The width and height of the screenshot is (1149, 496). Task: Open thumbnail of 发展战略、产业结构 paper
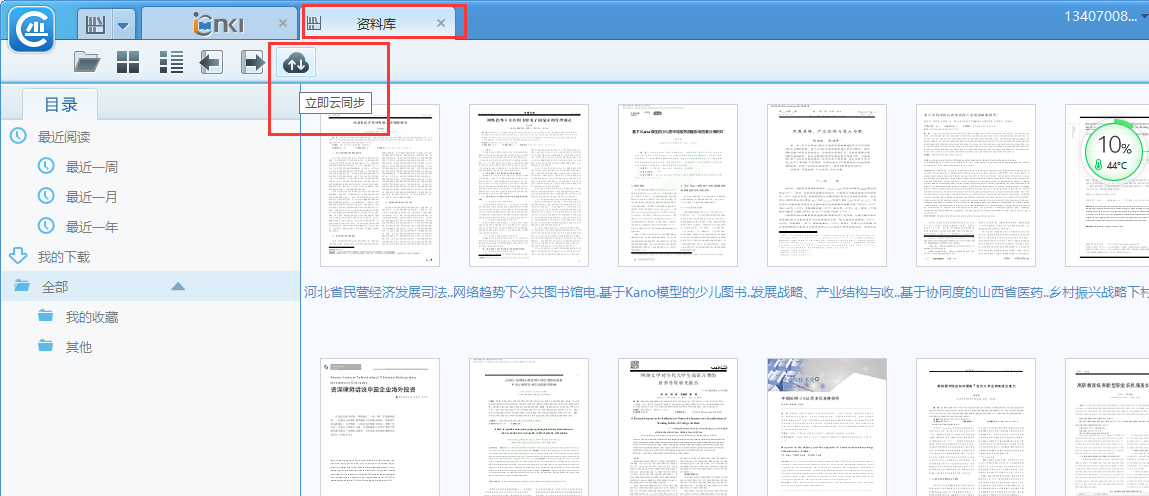pos(827,186)
